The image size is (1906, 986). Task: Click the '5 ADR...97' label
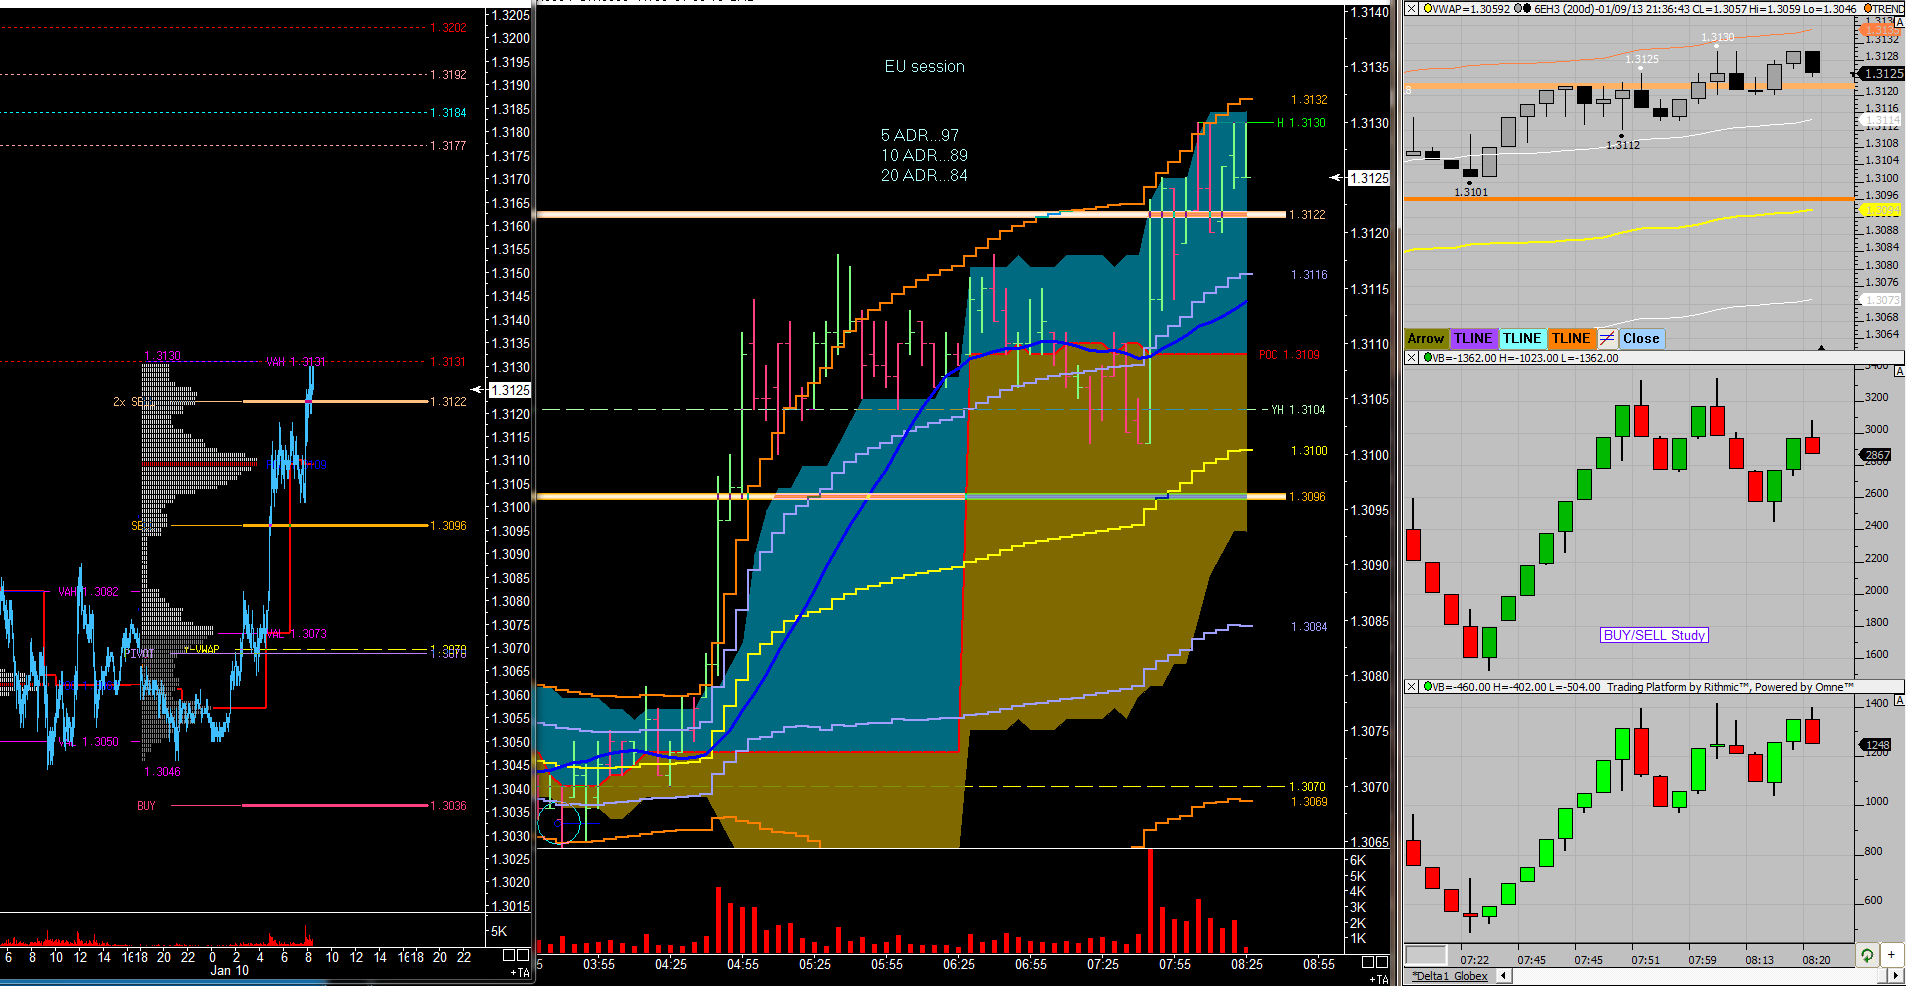(919, 135)
